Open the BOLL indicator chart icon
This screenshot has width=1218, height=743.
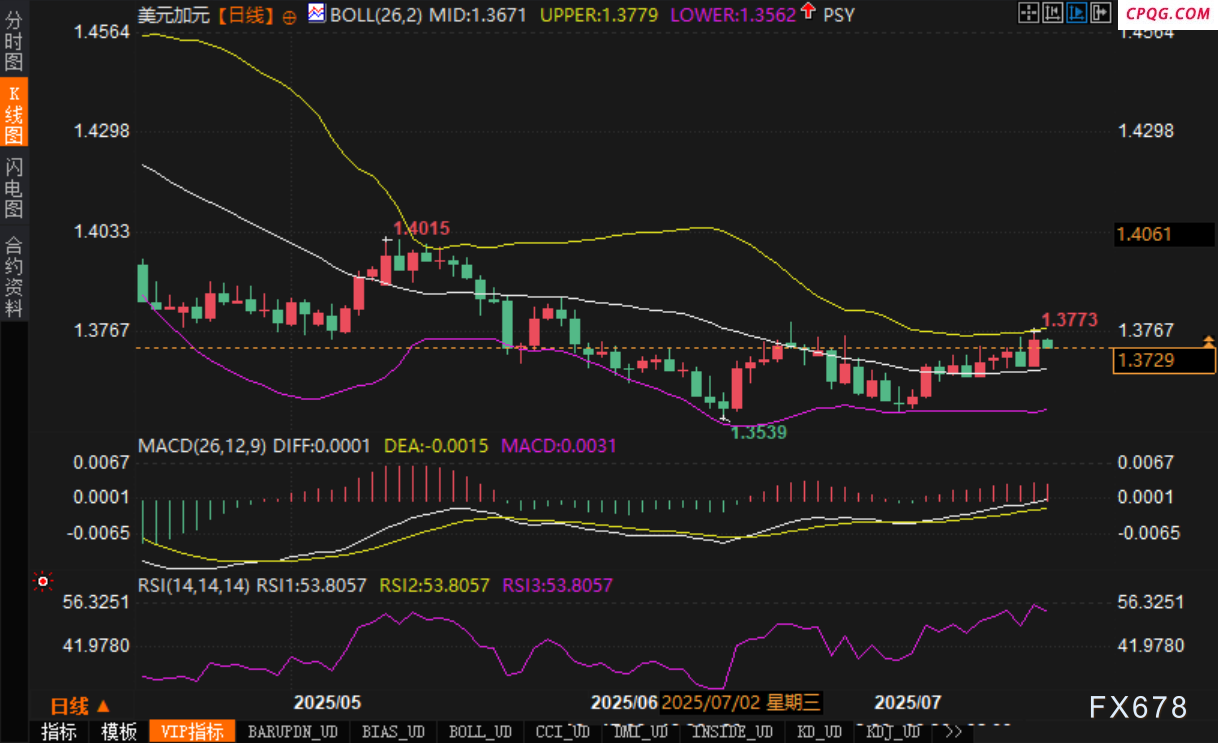(317, 14)
